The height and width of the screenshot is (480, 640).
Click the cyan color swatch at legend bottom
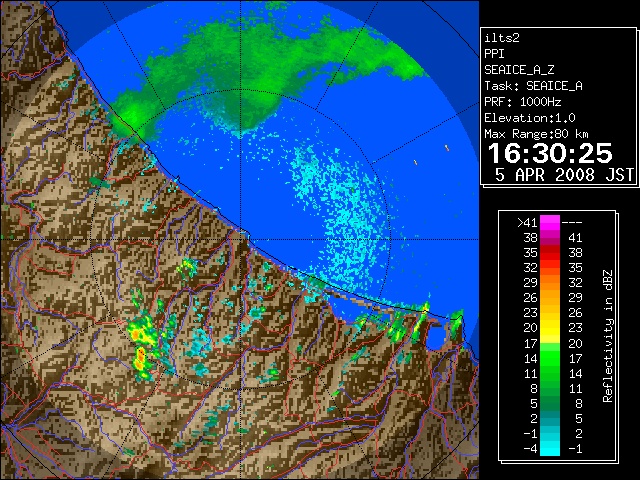tap(550, 449)
